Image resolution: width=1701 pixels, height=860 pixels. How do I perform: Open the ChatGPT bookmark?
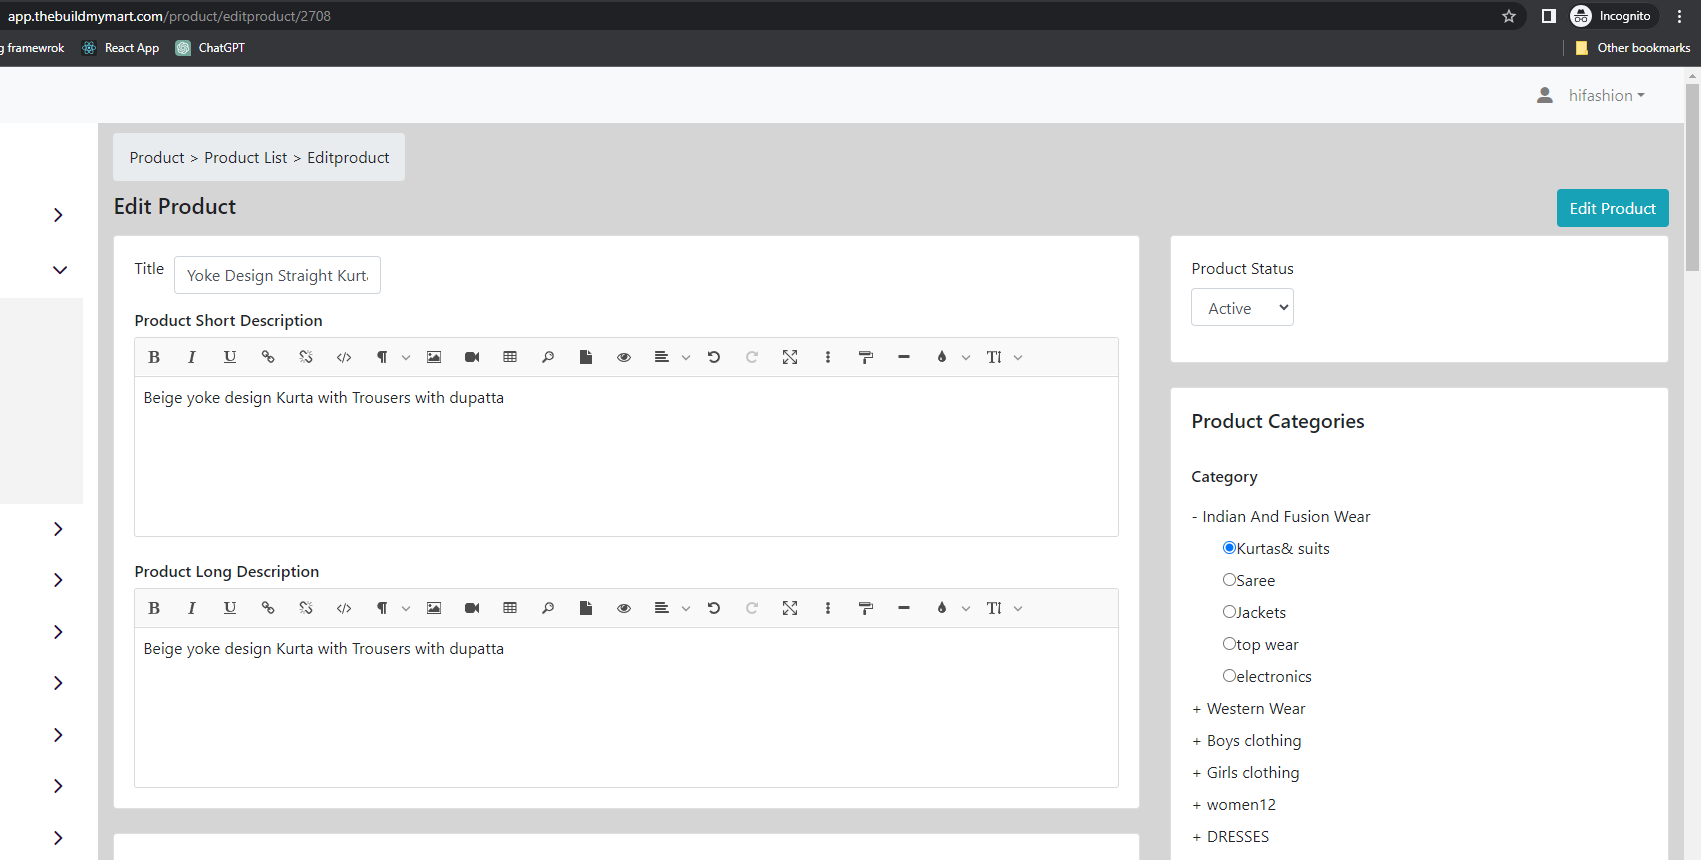point(210,48)
